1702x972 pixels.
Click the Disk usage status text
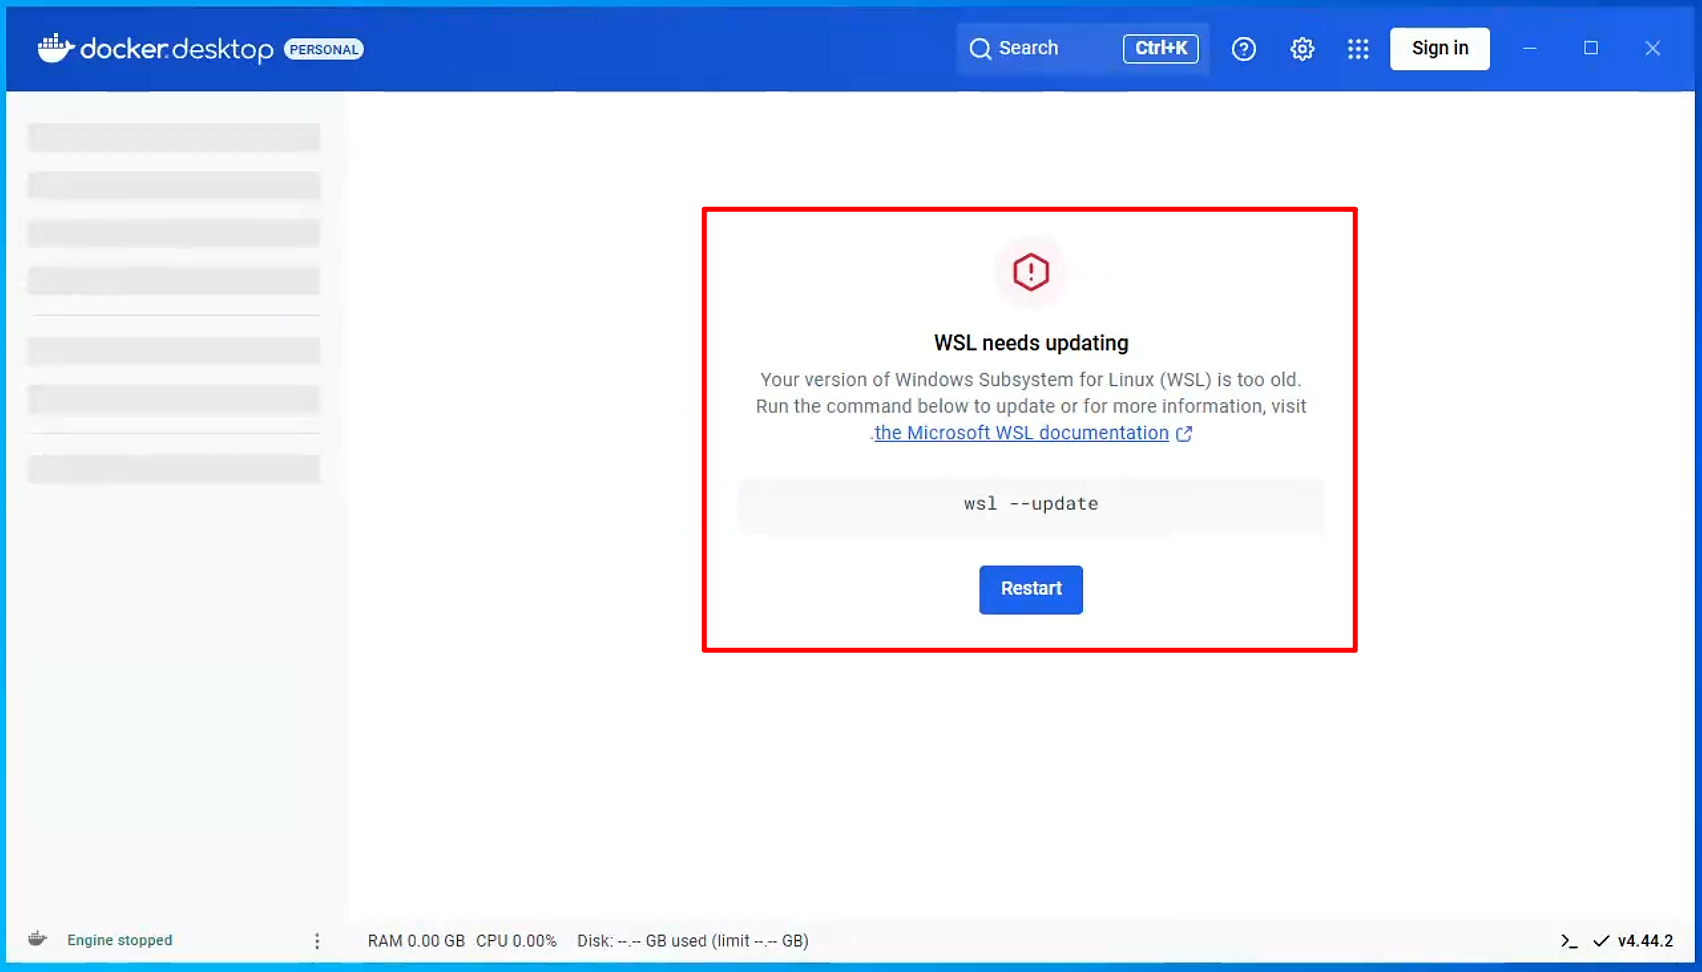(x=693, y=941)
